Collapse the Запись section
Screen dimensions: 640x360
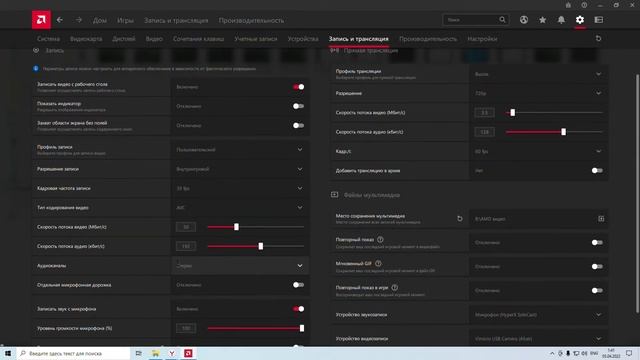36,50
